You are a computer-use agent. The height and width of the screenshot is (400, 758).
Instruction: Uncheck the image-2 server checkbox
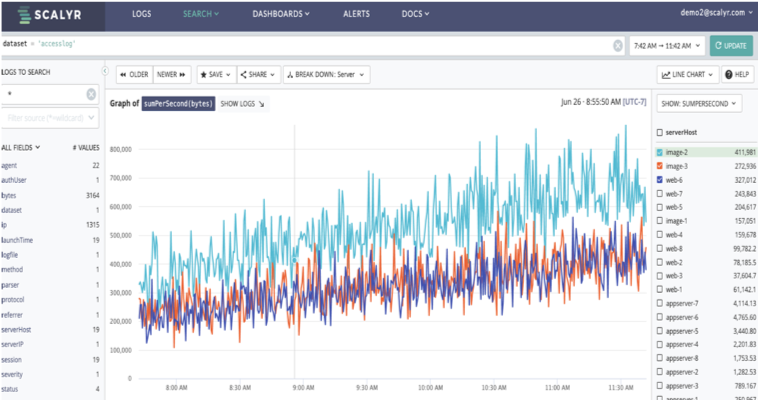point(659,152)
